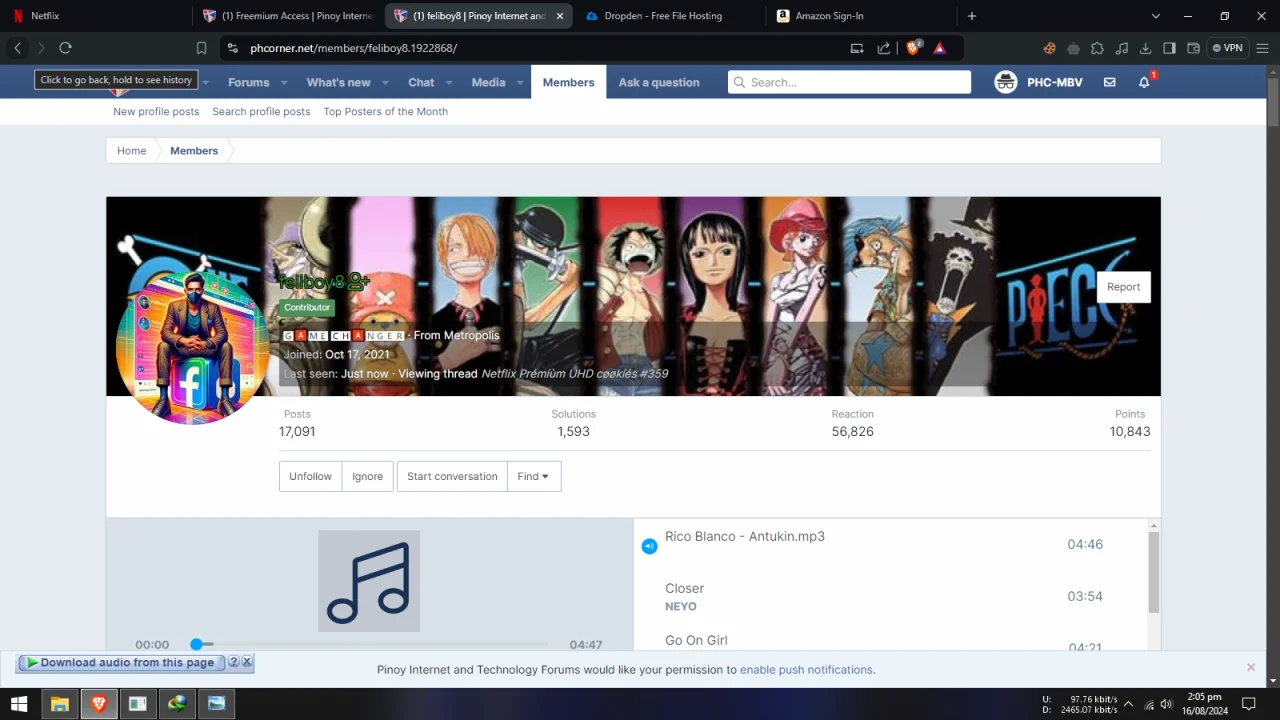This screenshot has width=1280, height=720.
Task: Open Brave Rewards triangle icon
Action: tap(940, 48)
